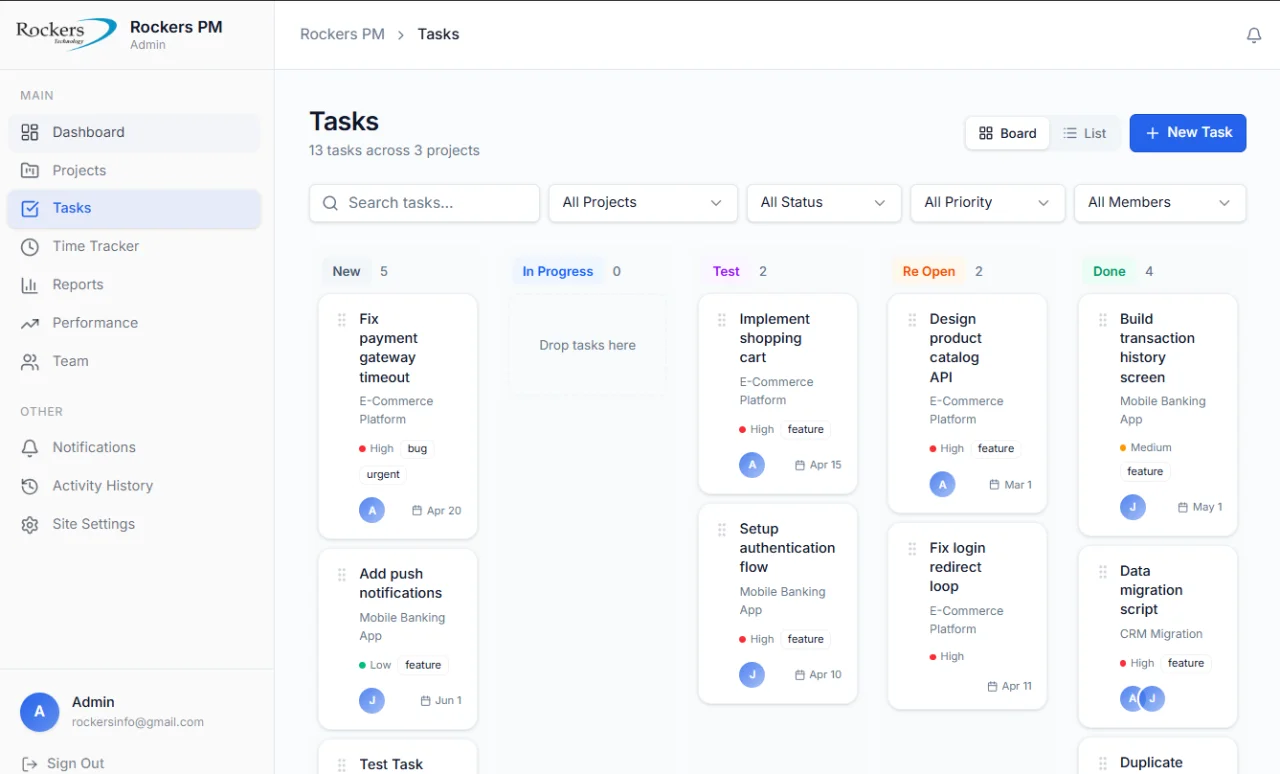Click drag handle on Design product catalog API

[912, 320]
